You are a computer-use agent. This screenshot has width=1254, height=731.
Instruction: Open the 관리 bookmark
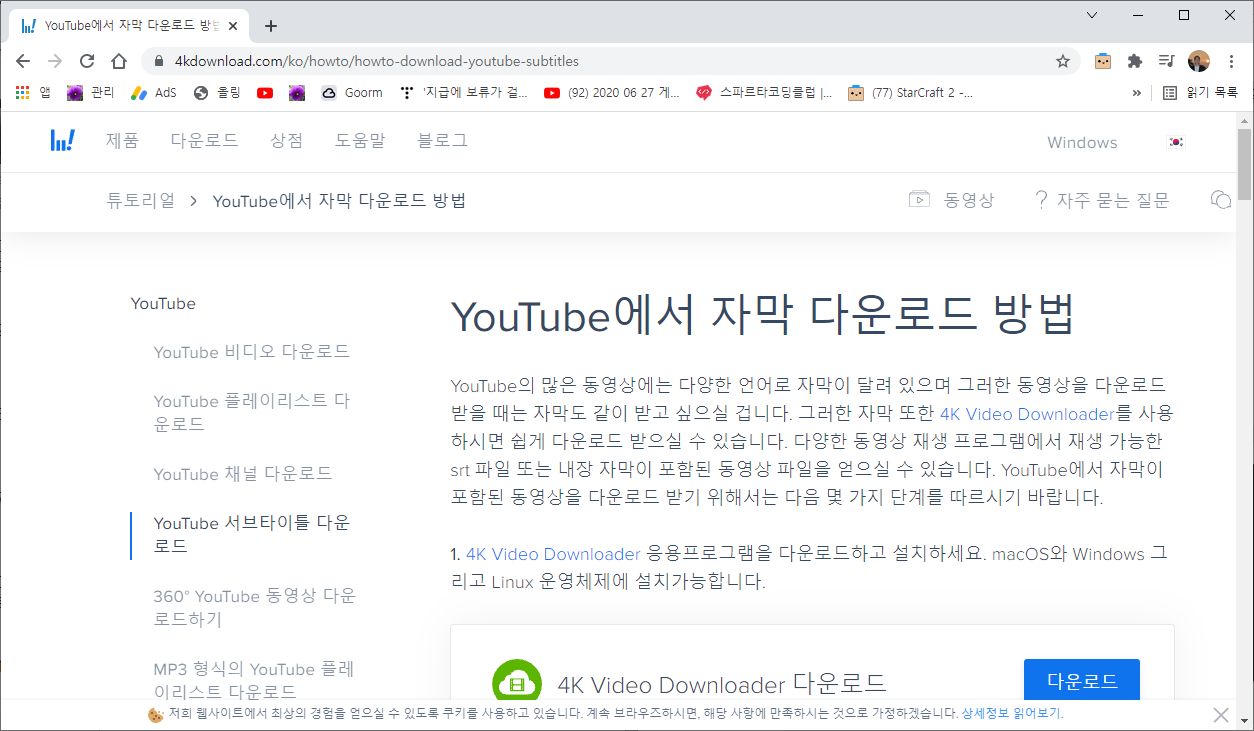point(90,92)
